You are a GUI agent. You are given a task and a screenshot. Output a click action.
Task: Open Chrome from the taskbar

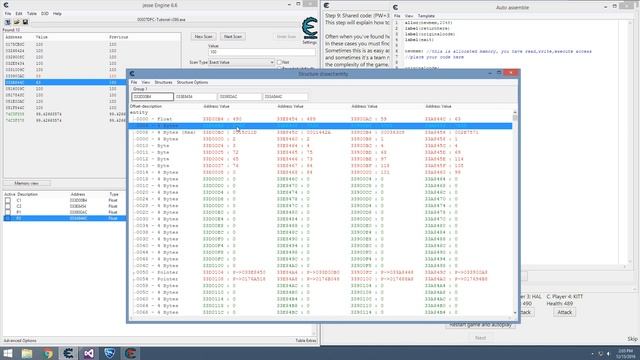[x=48, y=353]
